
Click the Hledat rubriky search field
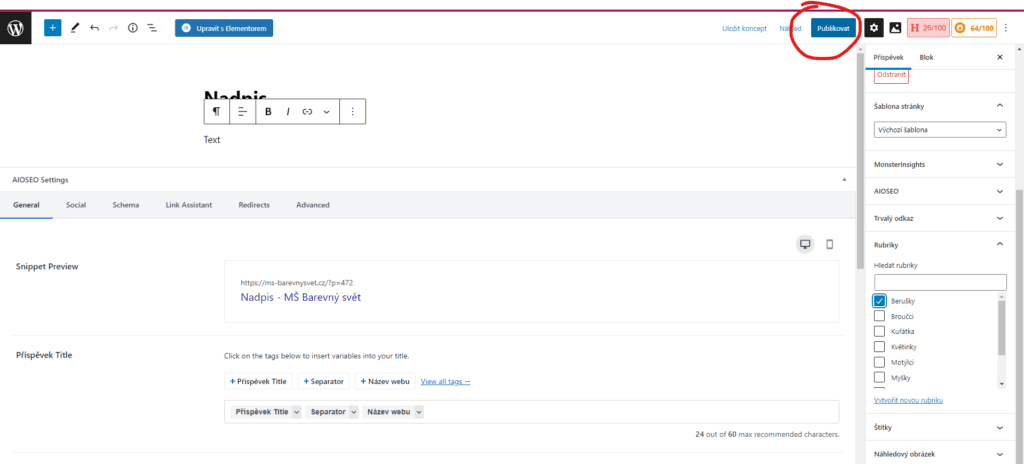click(939, 283)
